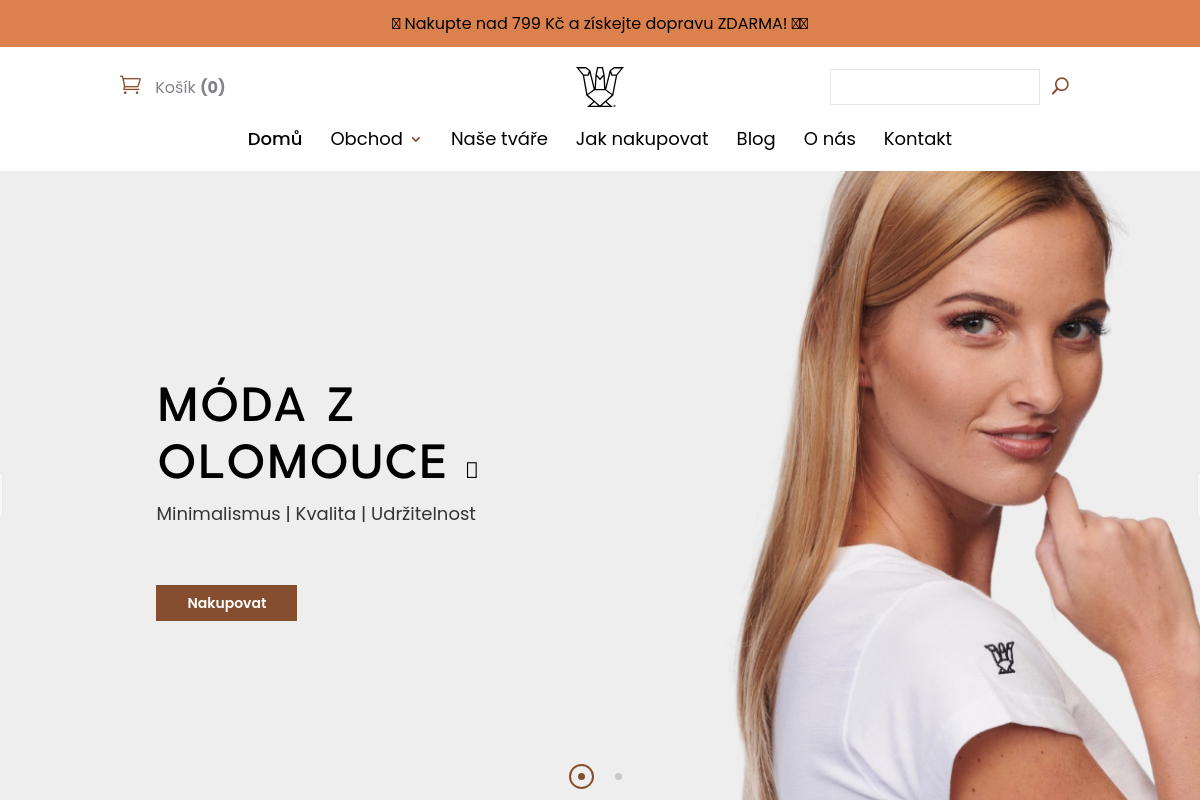Click the logo print on the shirt sleeve

point(1000,657)
